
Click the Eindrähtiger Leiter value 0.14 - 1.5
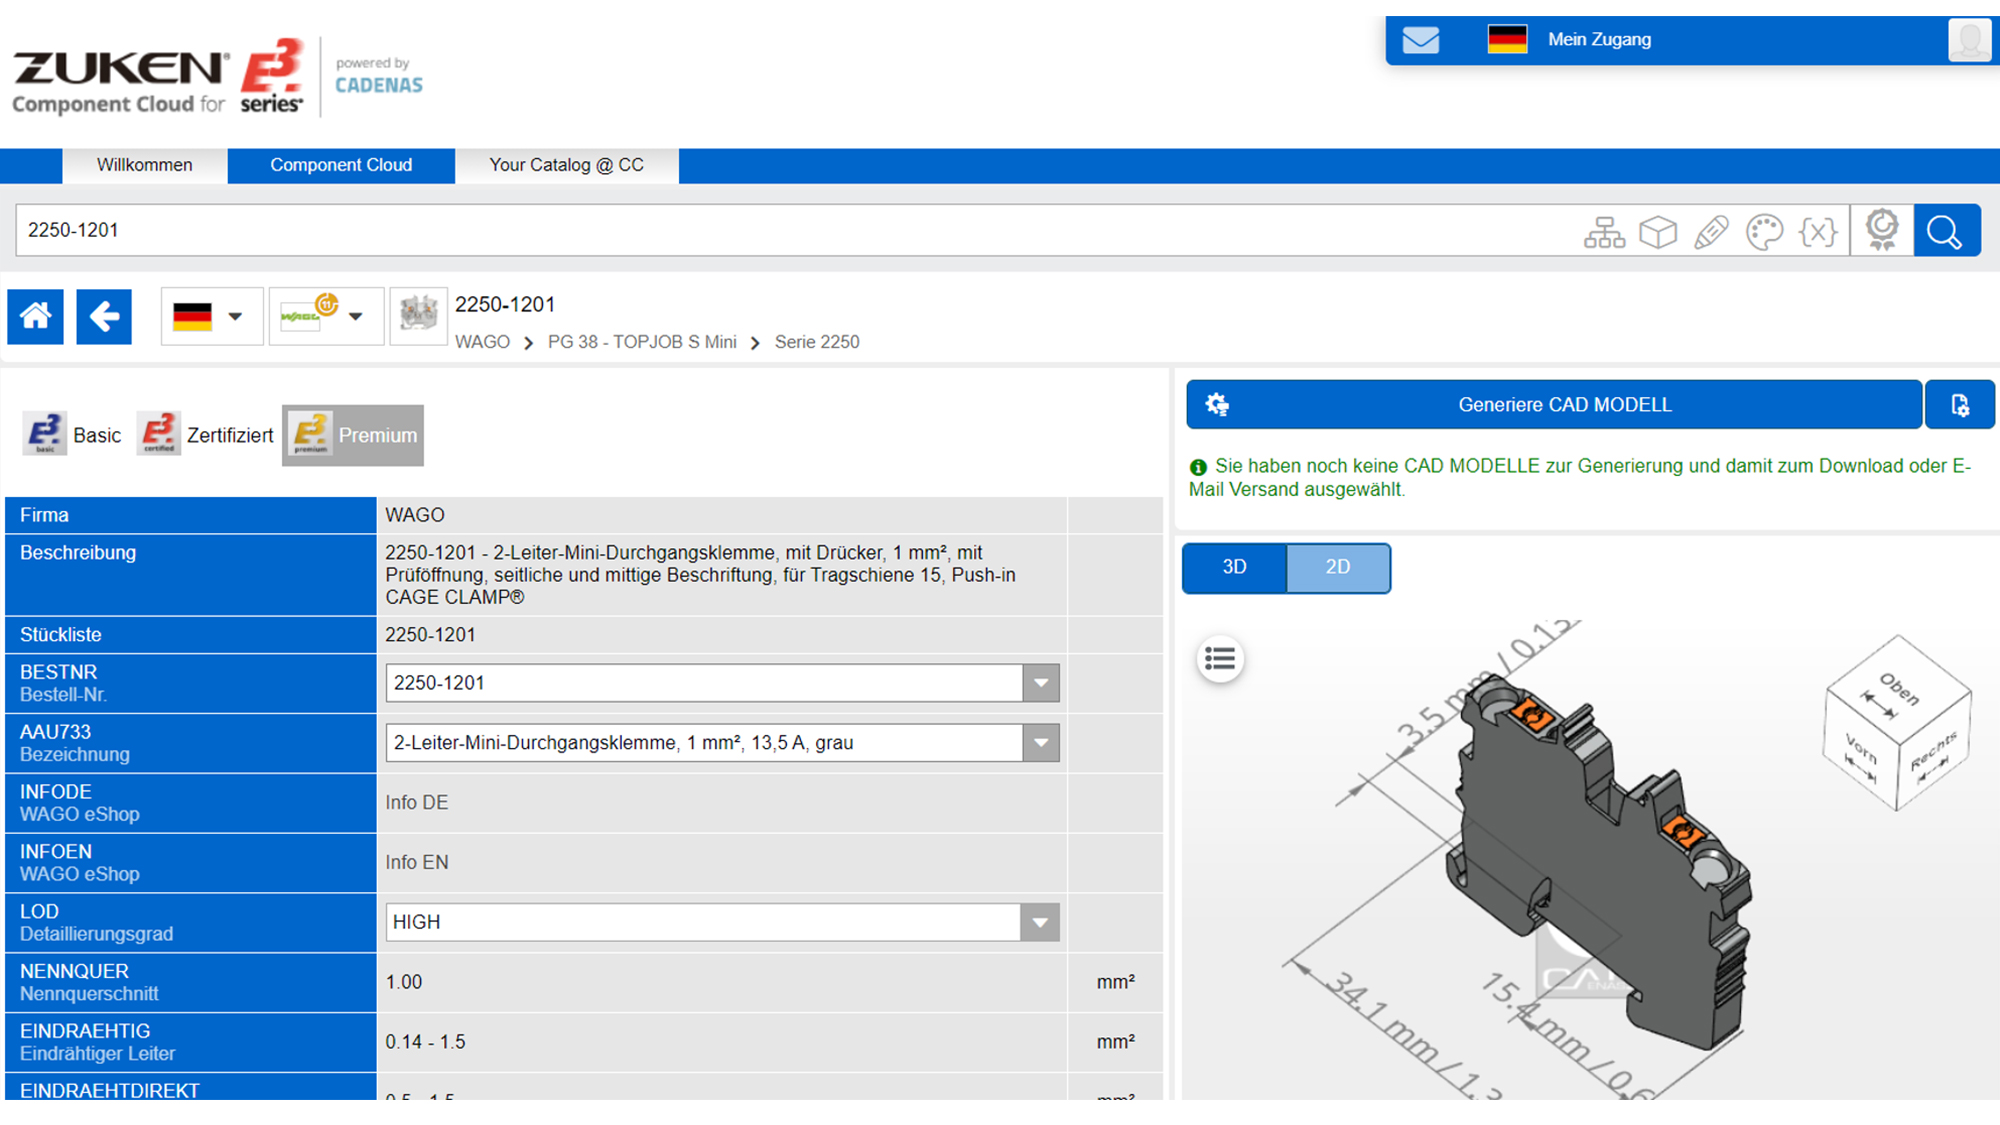426,1042
